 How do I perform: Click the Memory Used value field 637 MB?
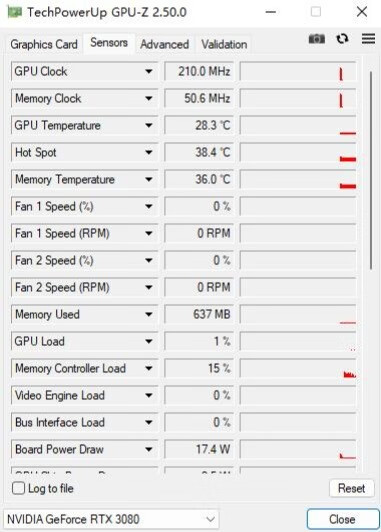coord(199,315)
